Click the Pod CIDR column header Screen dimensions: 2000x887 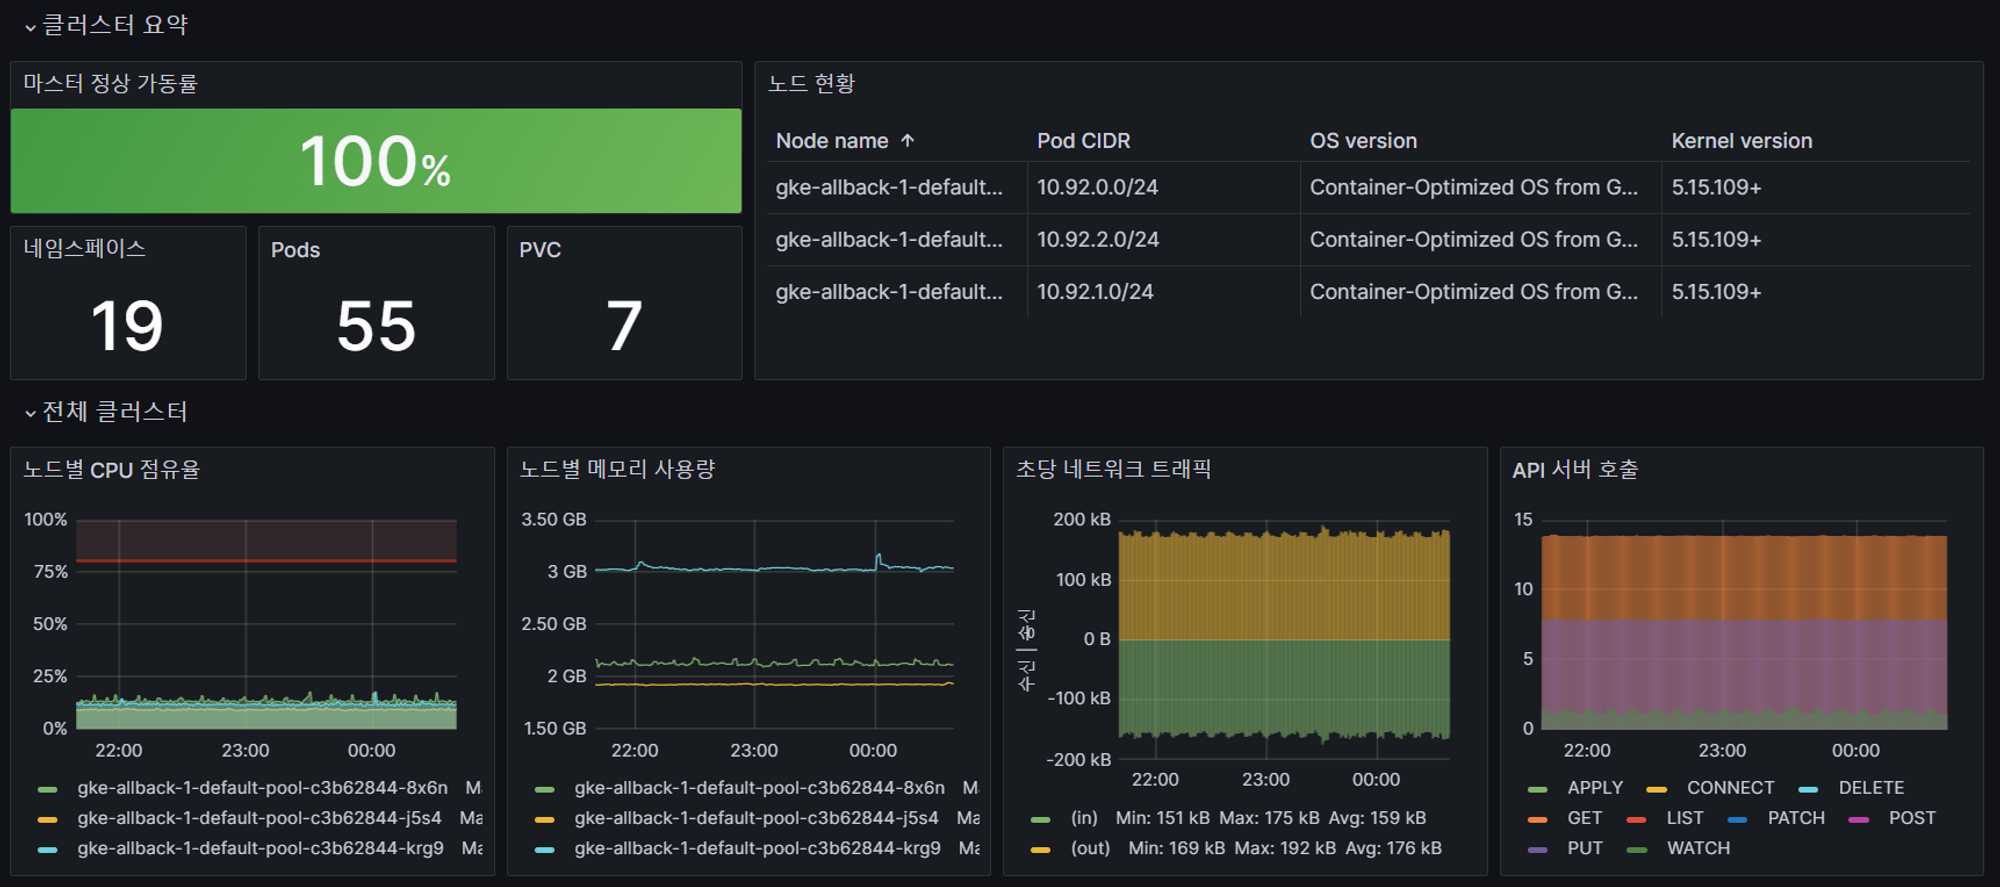(1083, 141)
